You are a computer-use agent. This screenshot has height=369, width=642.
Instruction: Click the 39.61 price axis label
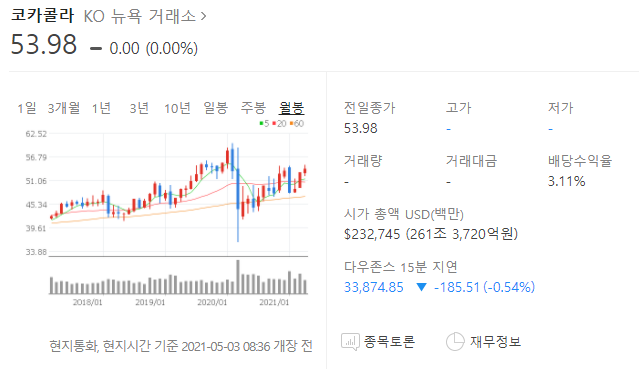tap(36, 228)
